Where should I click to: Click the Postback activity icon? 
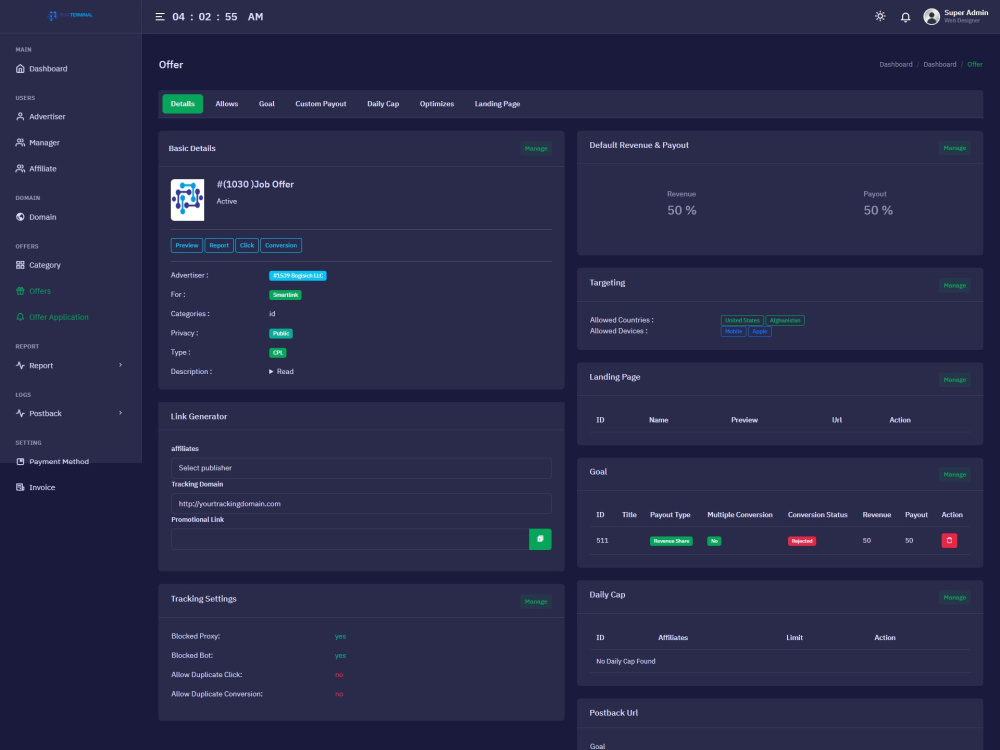point(20,413)
